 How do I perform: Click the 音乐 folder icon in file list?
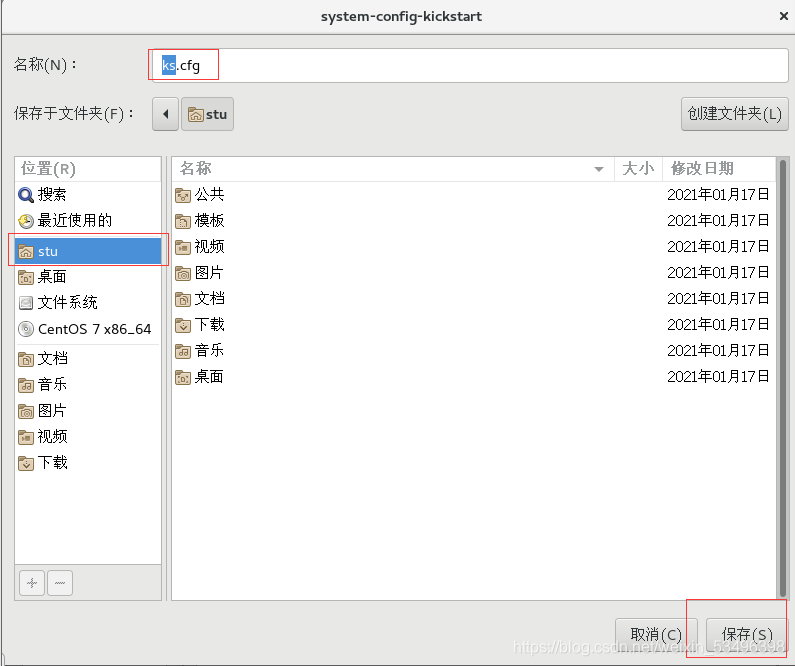[x=183, y=351]
